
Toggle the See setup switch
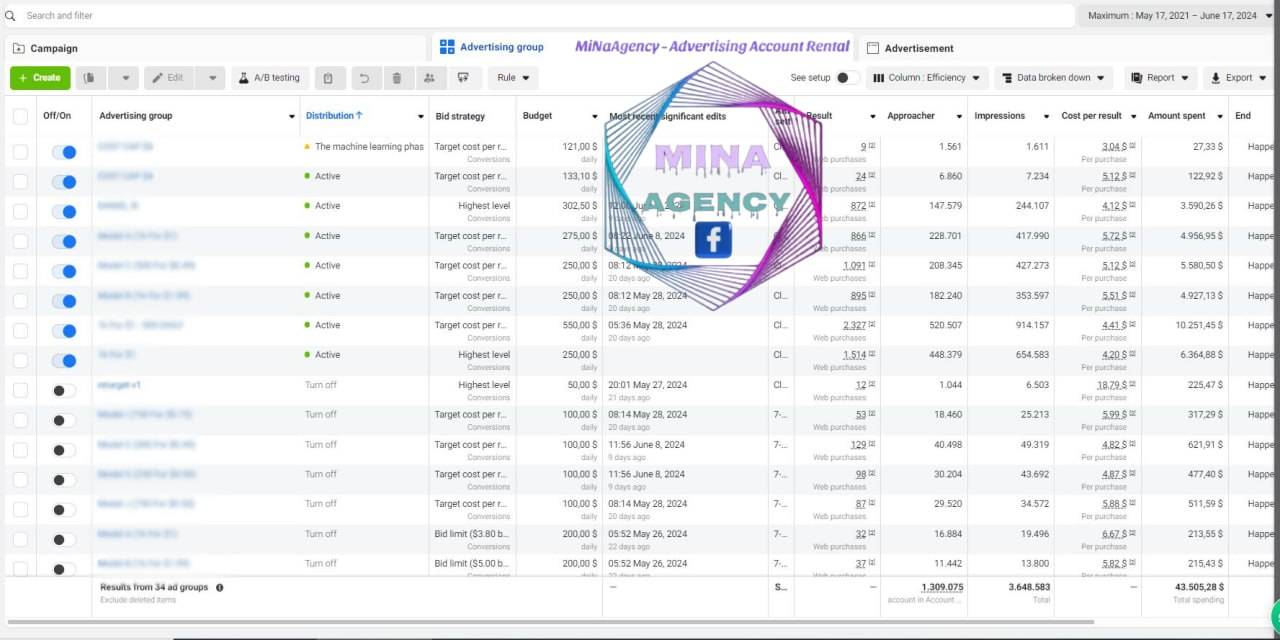click(x=848, y=78)
